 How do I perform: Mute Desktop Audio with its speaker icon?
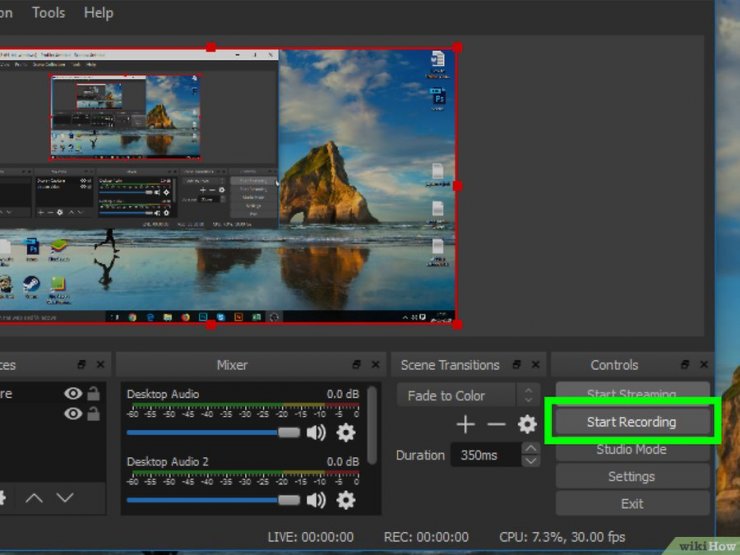point(316,432)
